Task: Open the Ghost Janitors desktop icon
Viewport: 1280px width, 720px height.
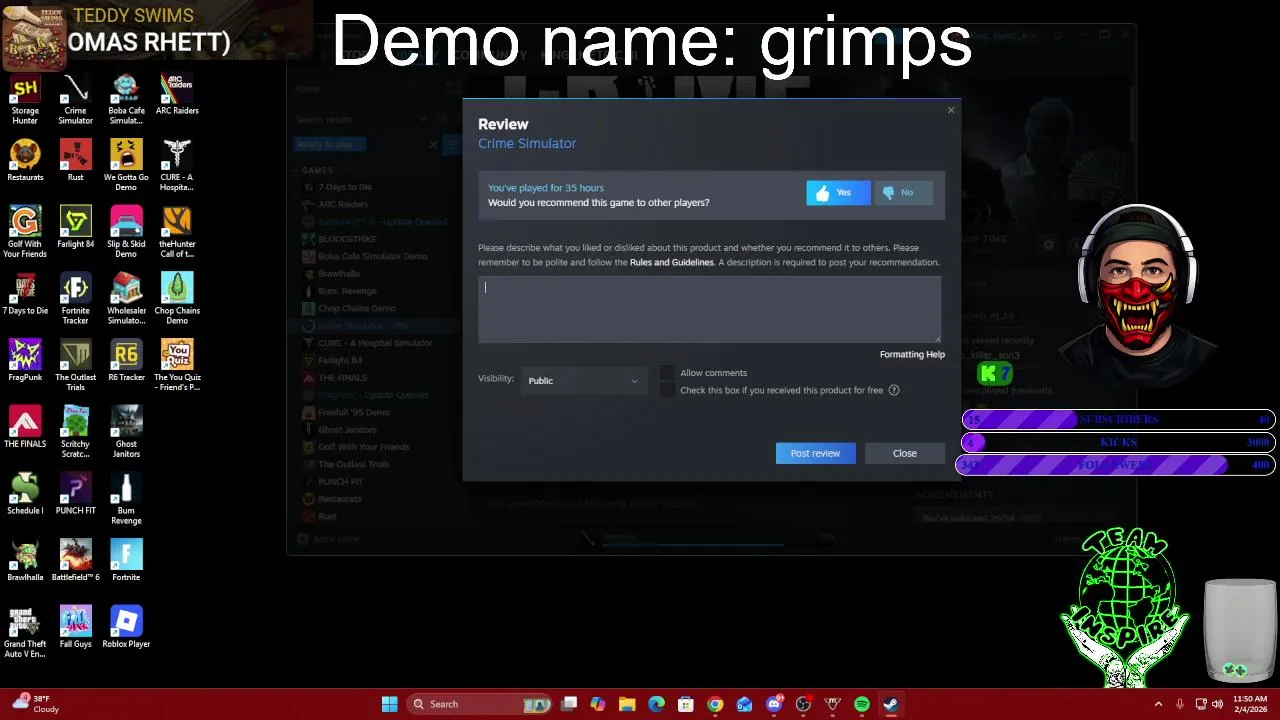Action: click(126, 433)
